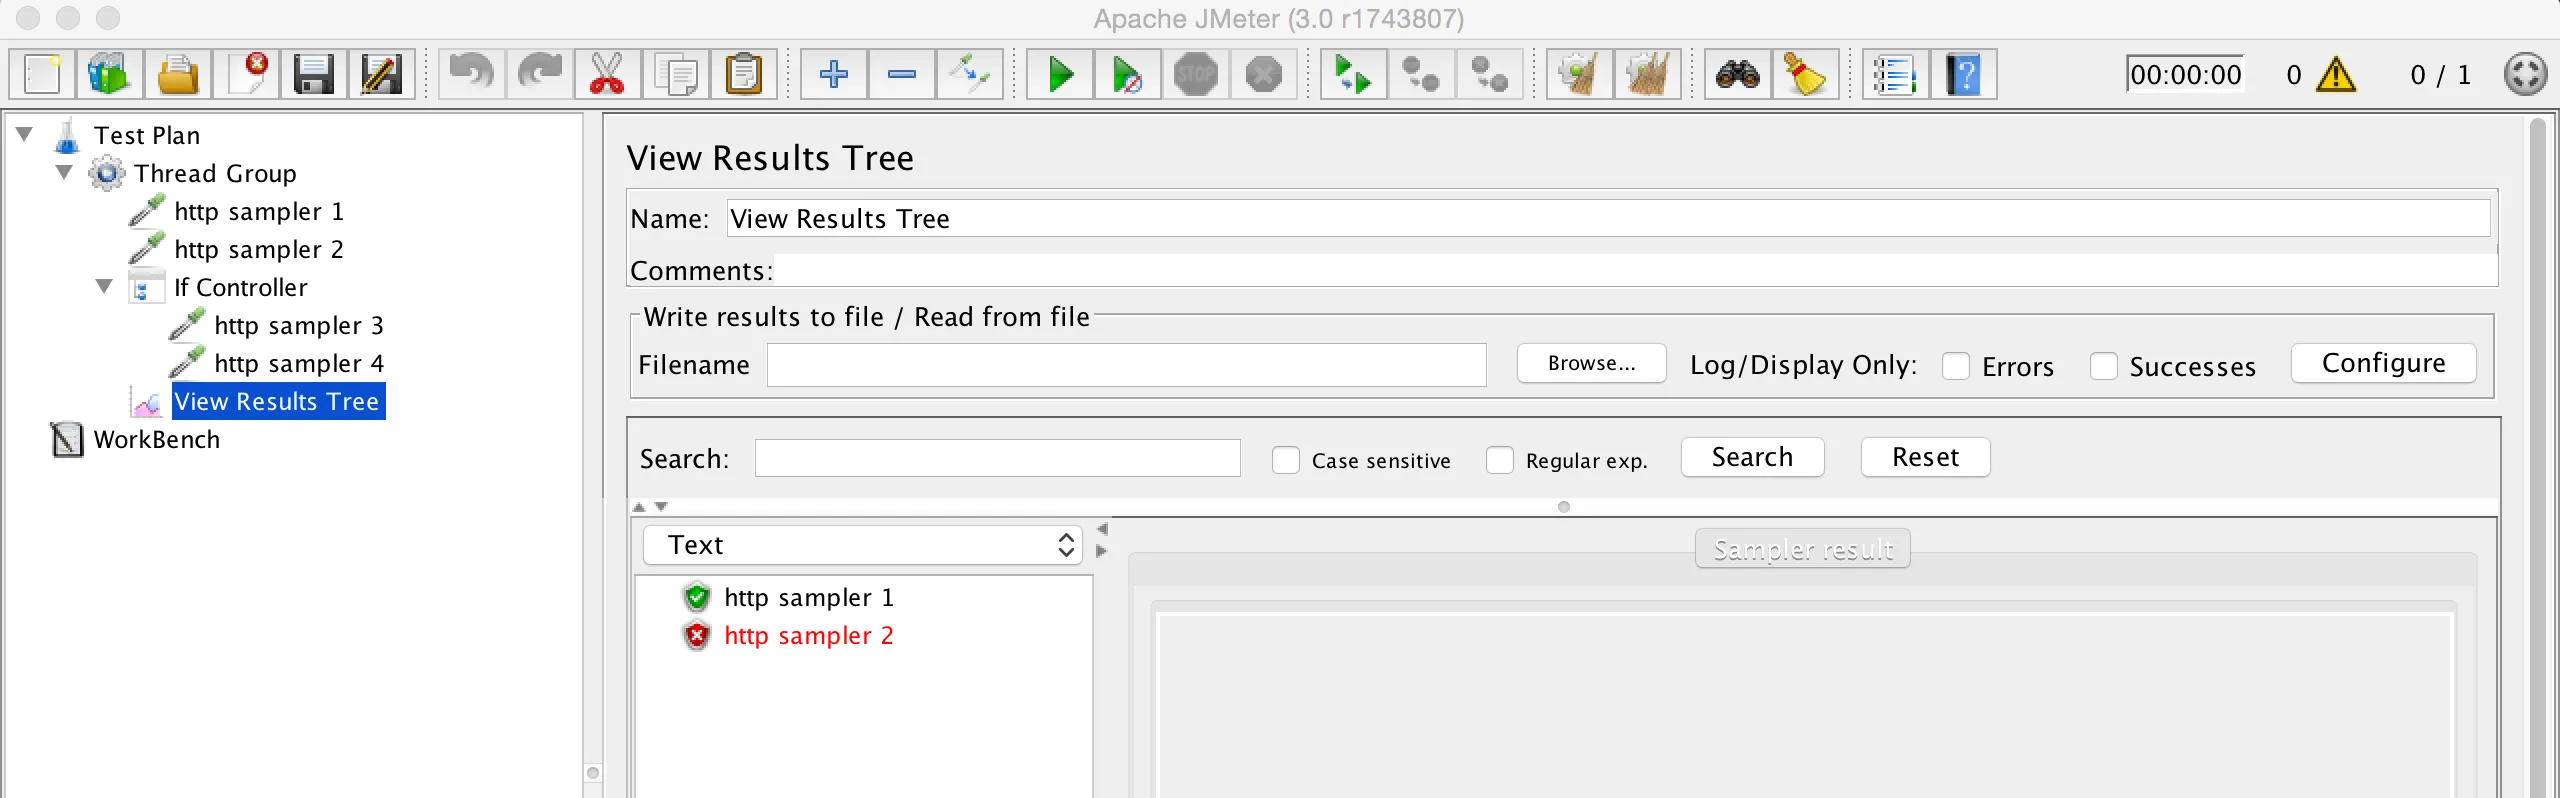Select http sampler 3 under If Controller
This screenshot has width=2560, height=798.
pos(299,325)
